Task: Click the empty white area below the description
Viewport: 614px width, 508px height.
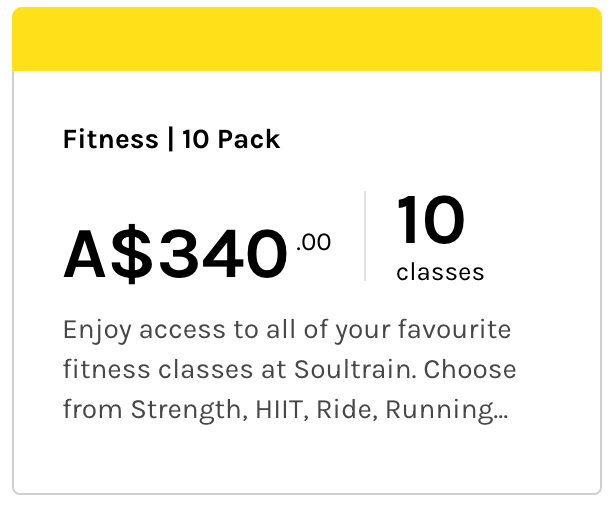Action: [307, 460]
